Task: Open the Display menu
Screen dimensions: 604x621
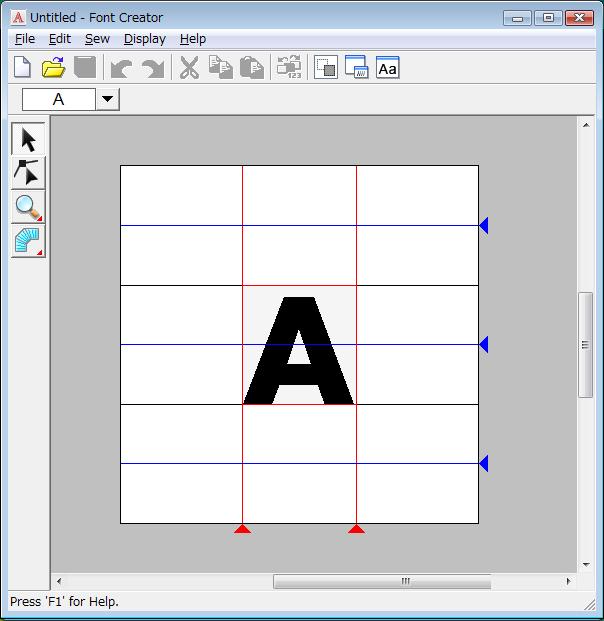Action: click(145, 39)
